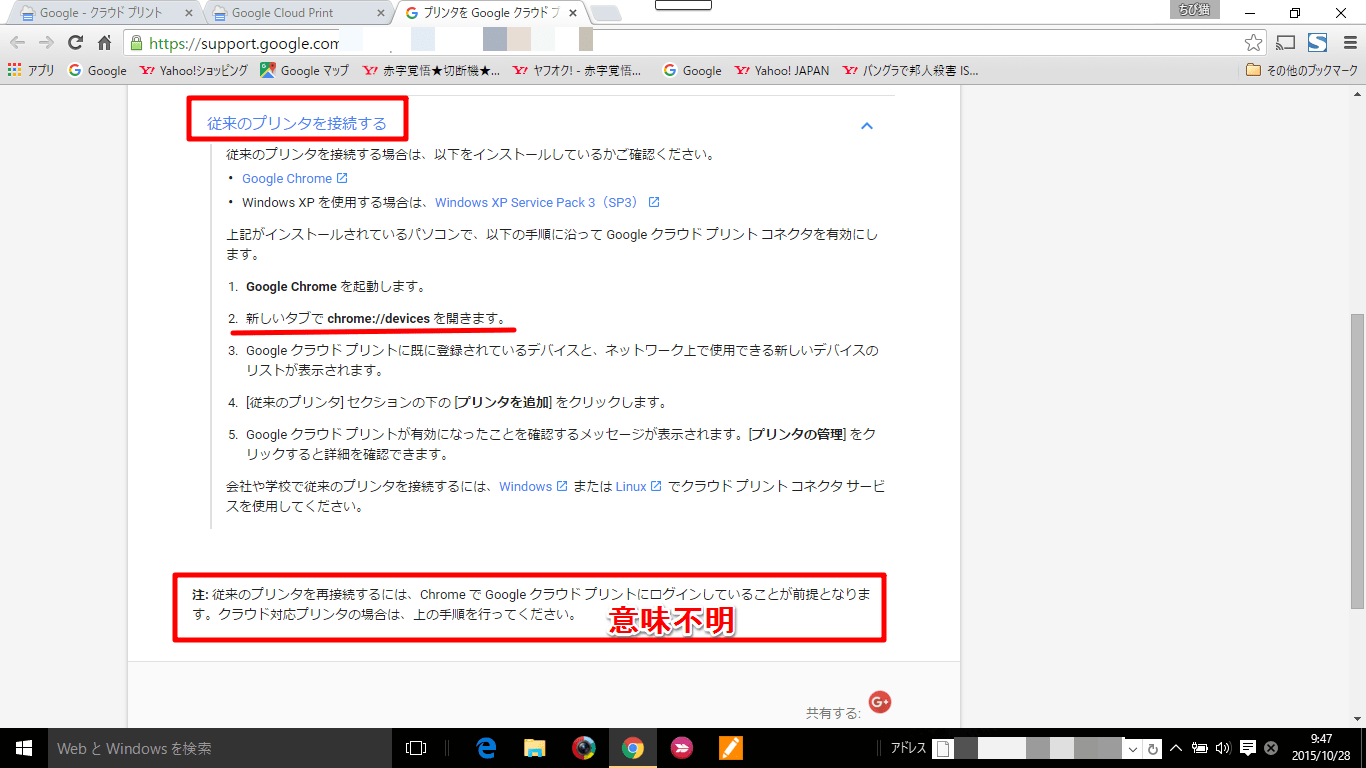1366x768 pixels.
Task: Open the Google Chrome download link
Action: [x=287, y=178]
